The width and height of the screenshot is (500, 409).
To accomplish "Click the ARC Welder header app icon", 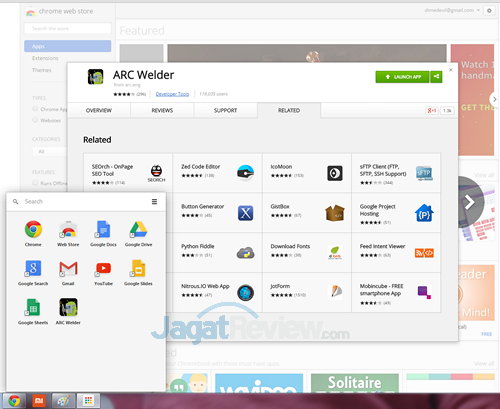I will 95,77.
